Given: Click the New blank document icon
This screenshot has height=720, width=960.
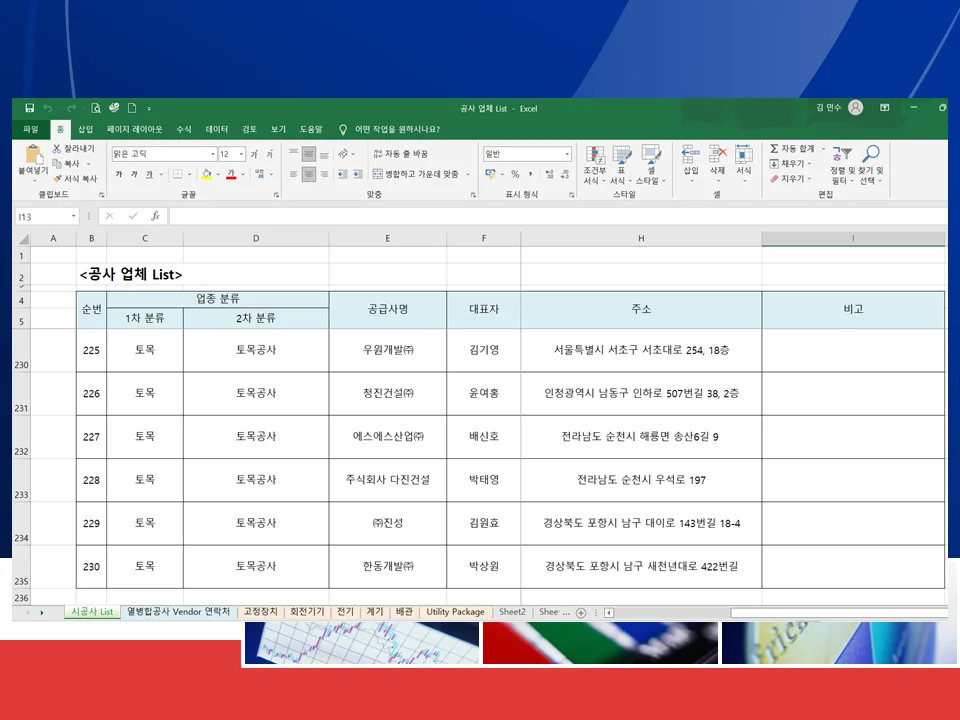Looking at the screenshot, I should point(132,108).
